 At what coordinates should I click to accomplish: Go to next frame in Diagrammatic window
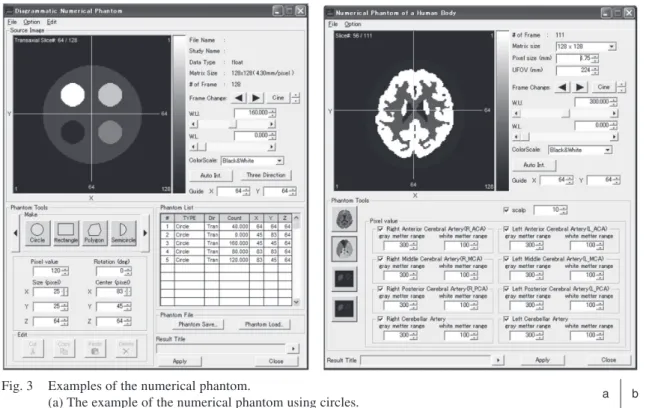pos(256,98)
